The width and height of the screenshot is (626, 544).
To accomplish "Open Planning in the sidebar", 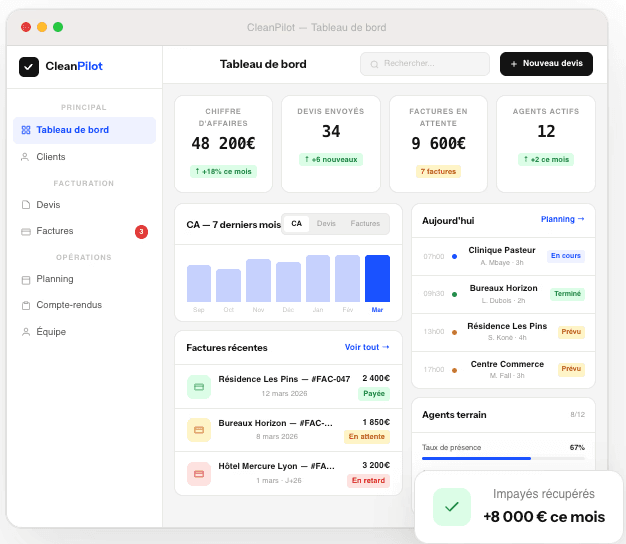I will click(84, 279).
